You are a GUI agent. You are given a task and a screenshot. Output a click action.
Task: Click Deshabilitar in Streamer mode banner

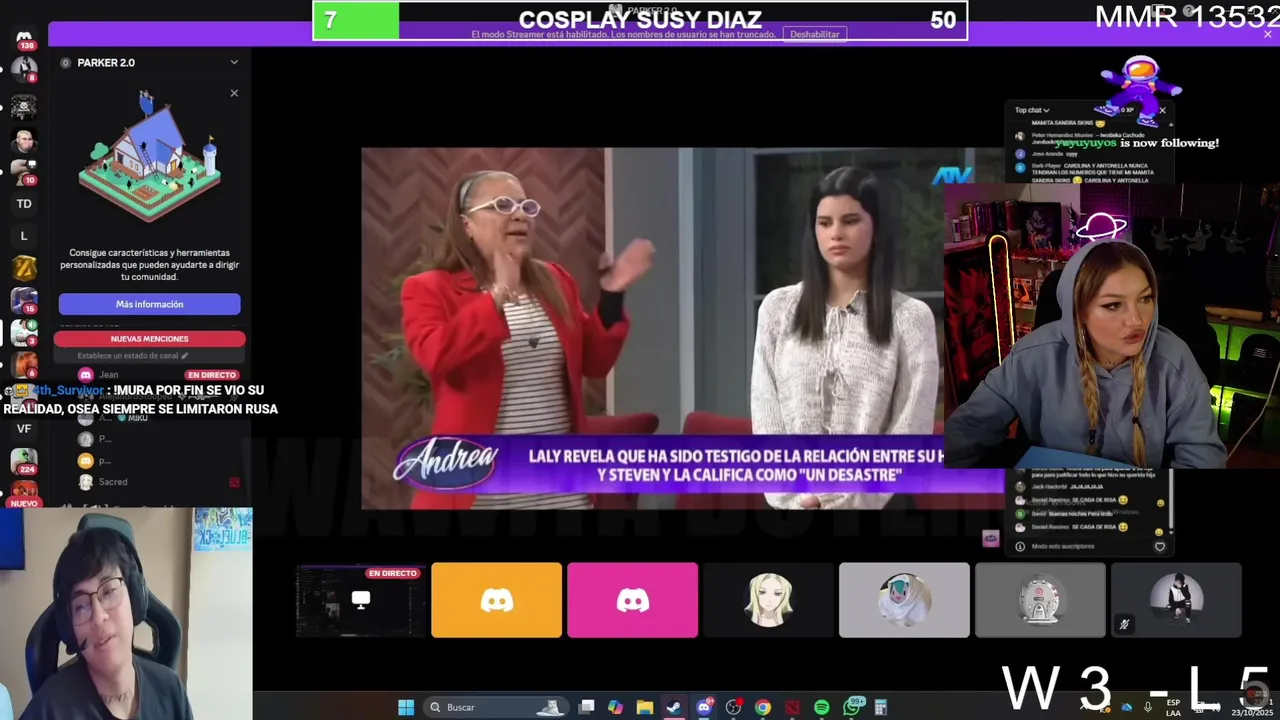coord(815,34)
